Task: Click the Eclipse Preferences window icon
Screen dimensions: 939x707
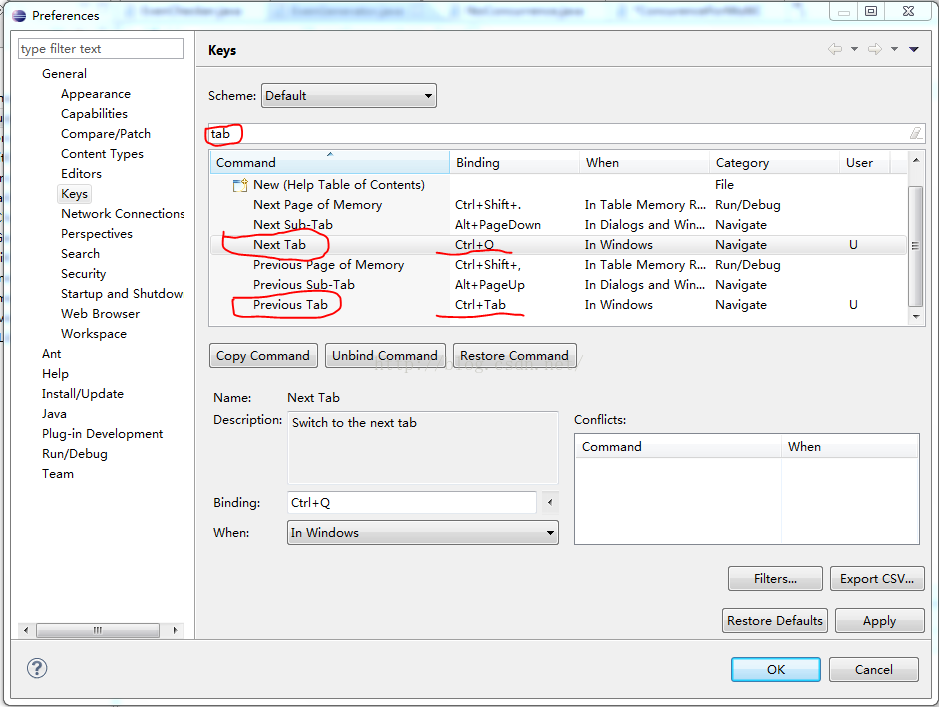Action: [x=19, y=16]
